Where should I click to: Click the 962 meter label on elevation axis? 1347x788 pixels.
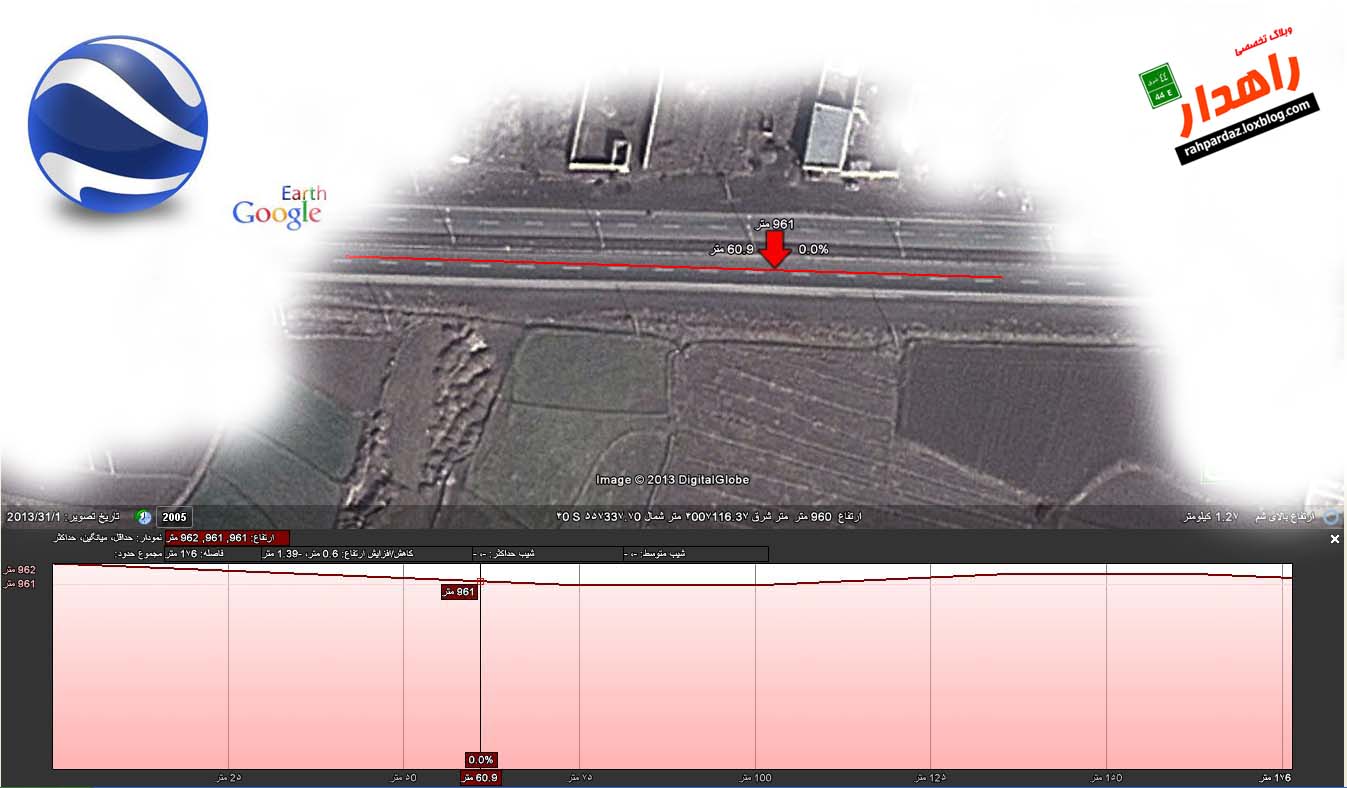pos(20,570)
